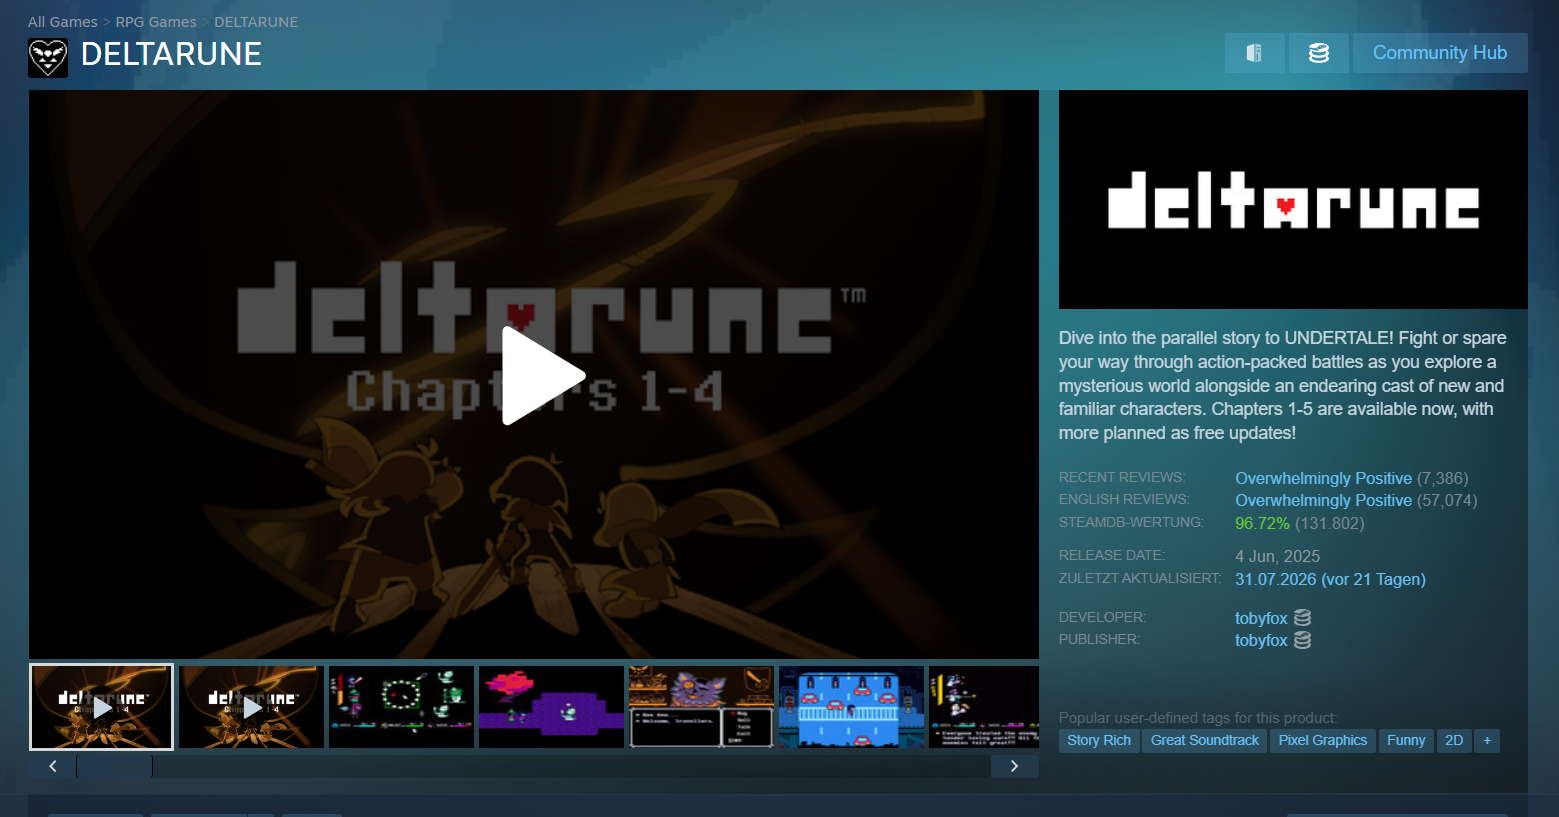Viewport: 1559px width, 817px height.
Task: Select the Funny tag
Action: coord(1406,740)
